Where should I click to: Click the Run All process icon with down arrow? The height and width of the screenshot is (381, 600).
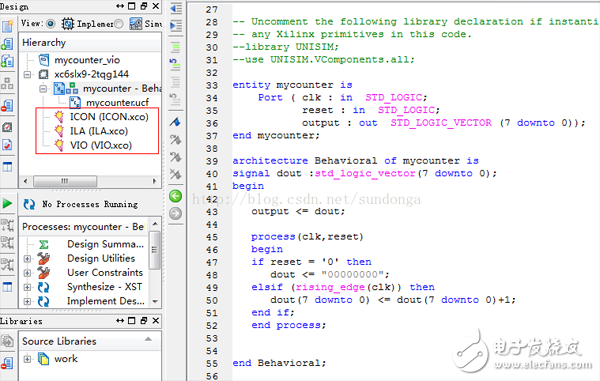(x=7, y=226)
